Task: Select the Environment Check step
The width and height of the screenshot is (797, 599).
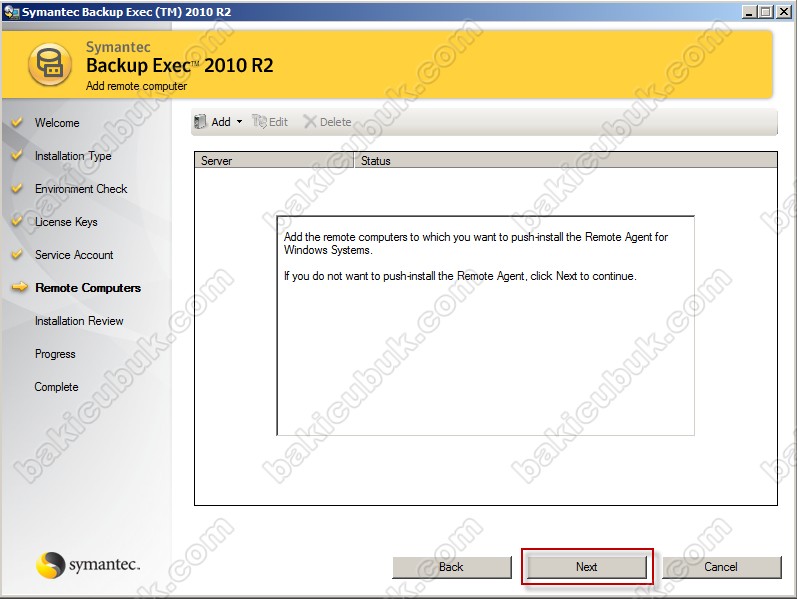Action: click(81, 189)
